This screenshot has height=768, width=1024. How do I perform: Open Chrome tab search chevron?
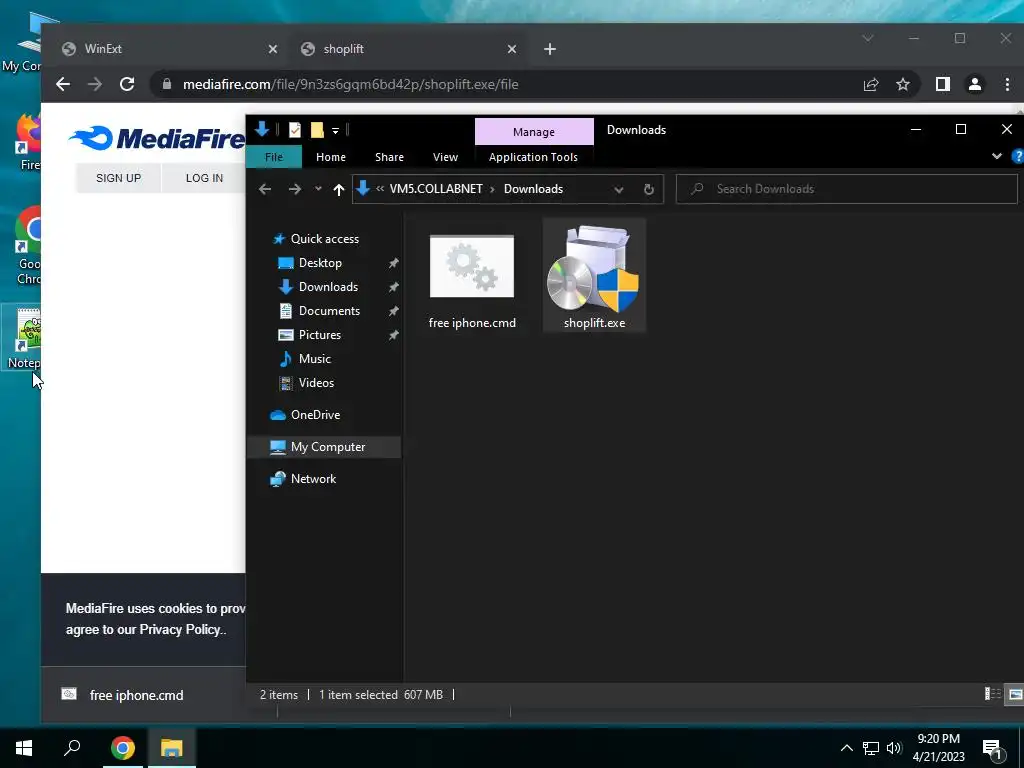pyautogui.click(x=868, y=38)
